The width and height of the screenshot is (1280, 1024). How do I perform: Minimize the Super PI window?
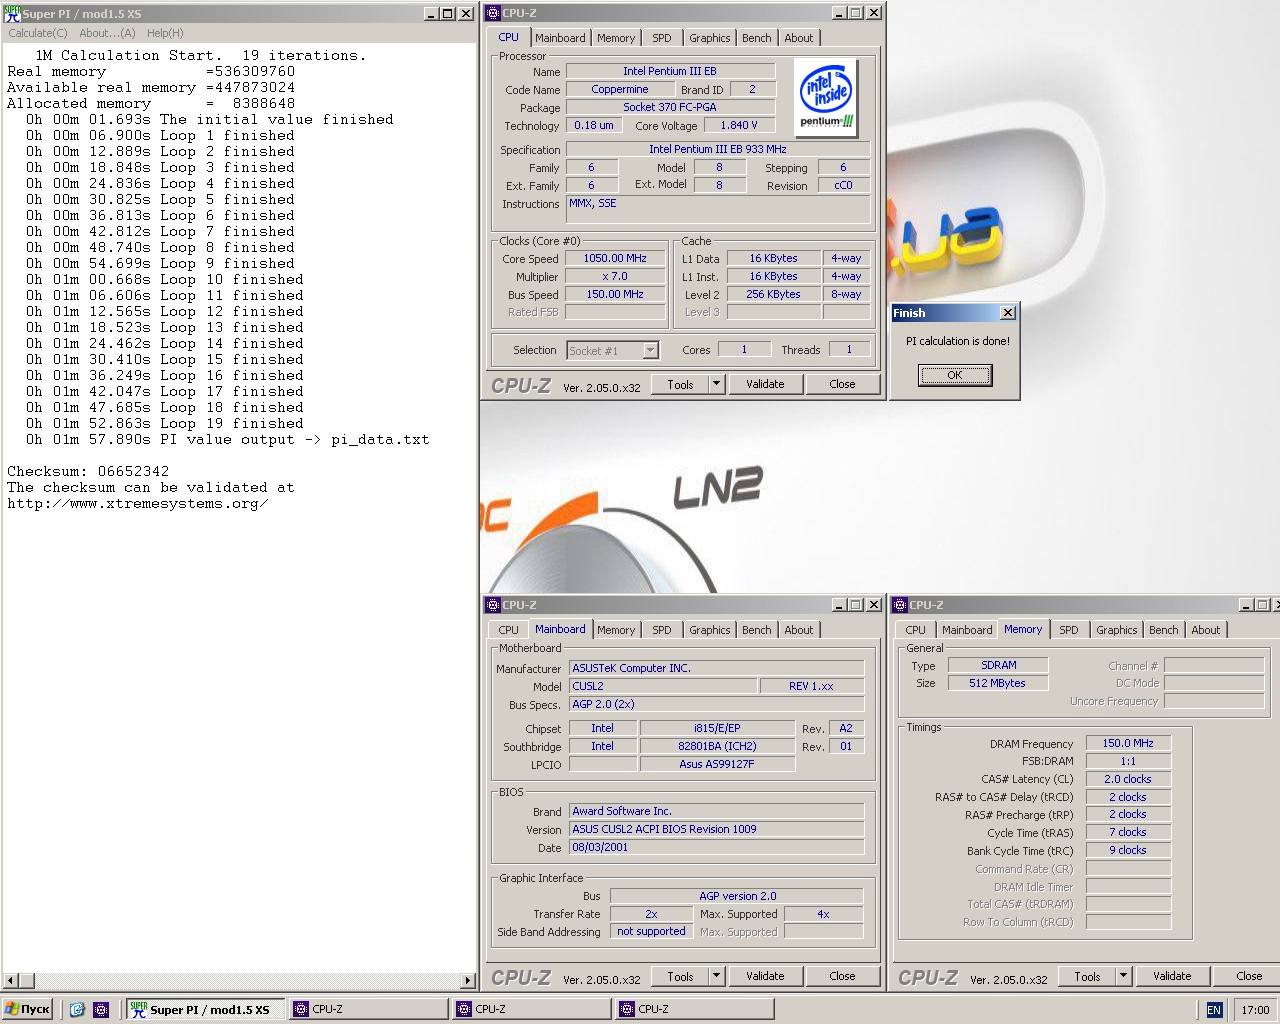click(431, 13)
